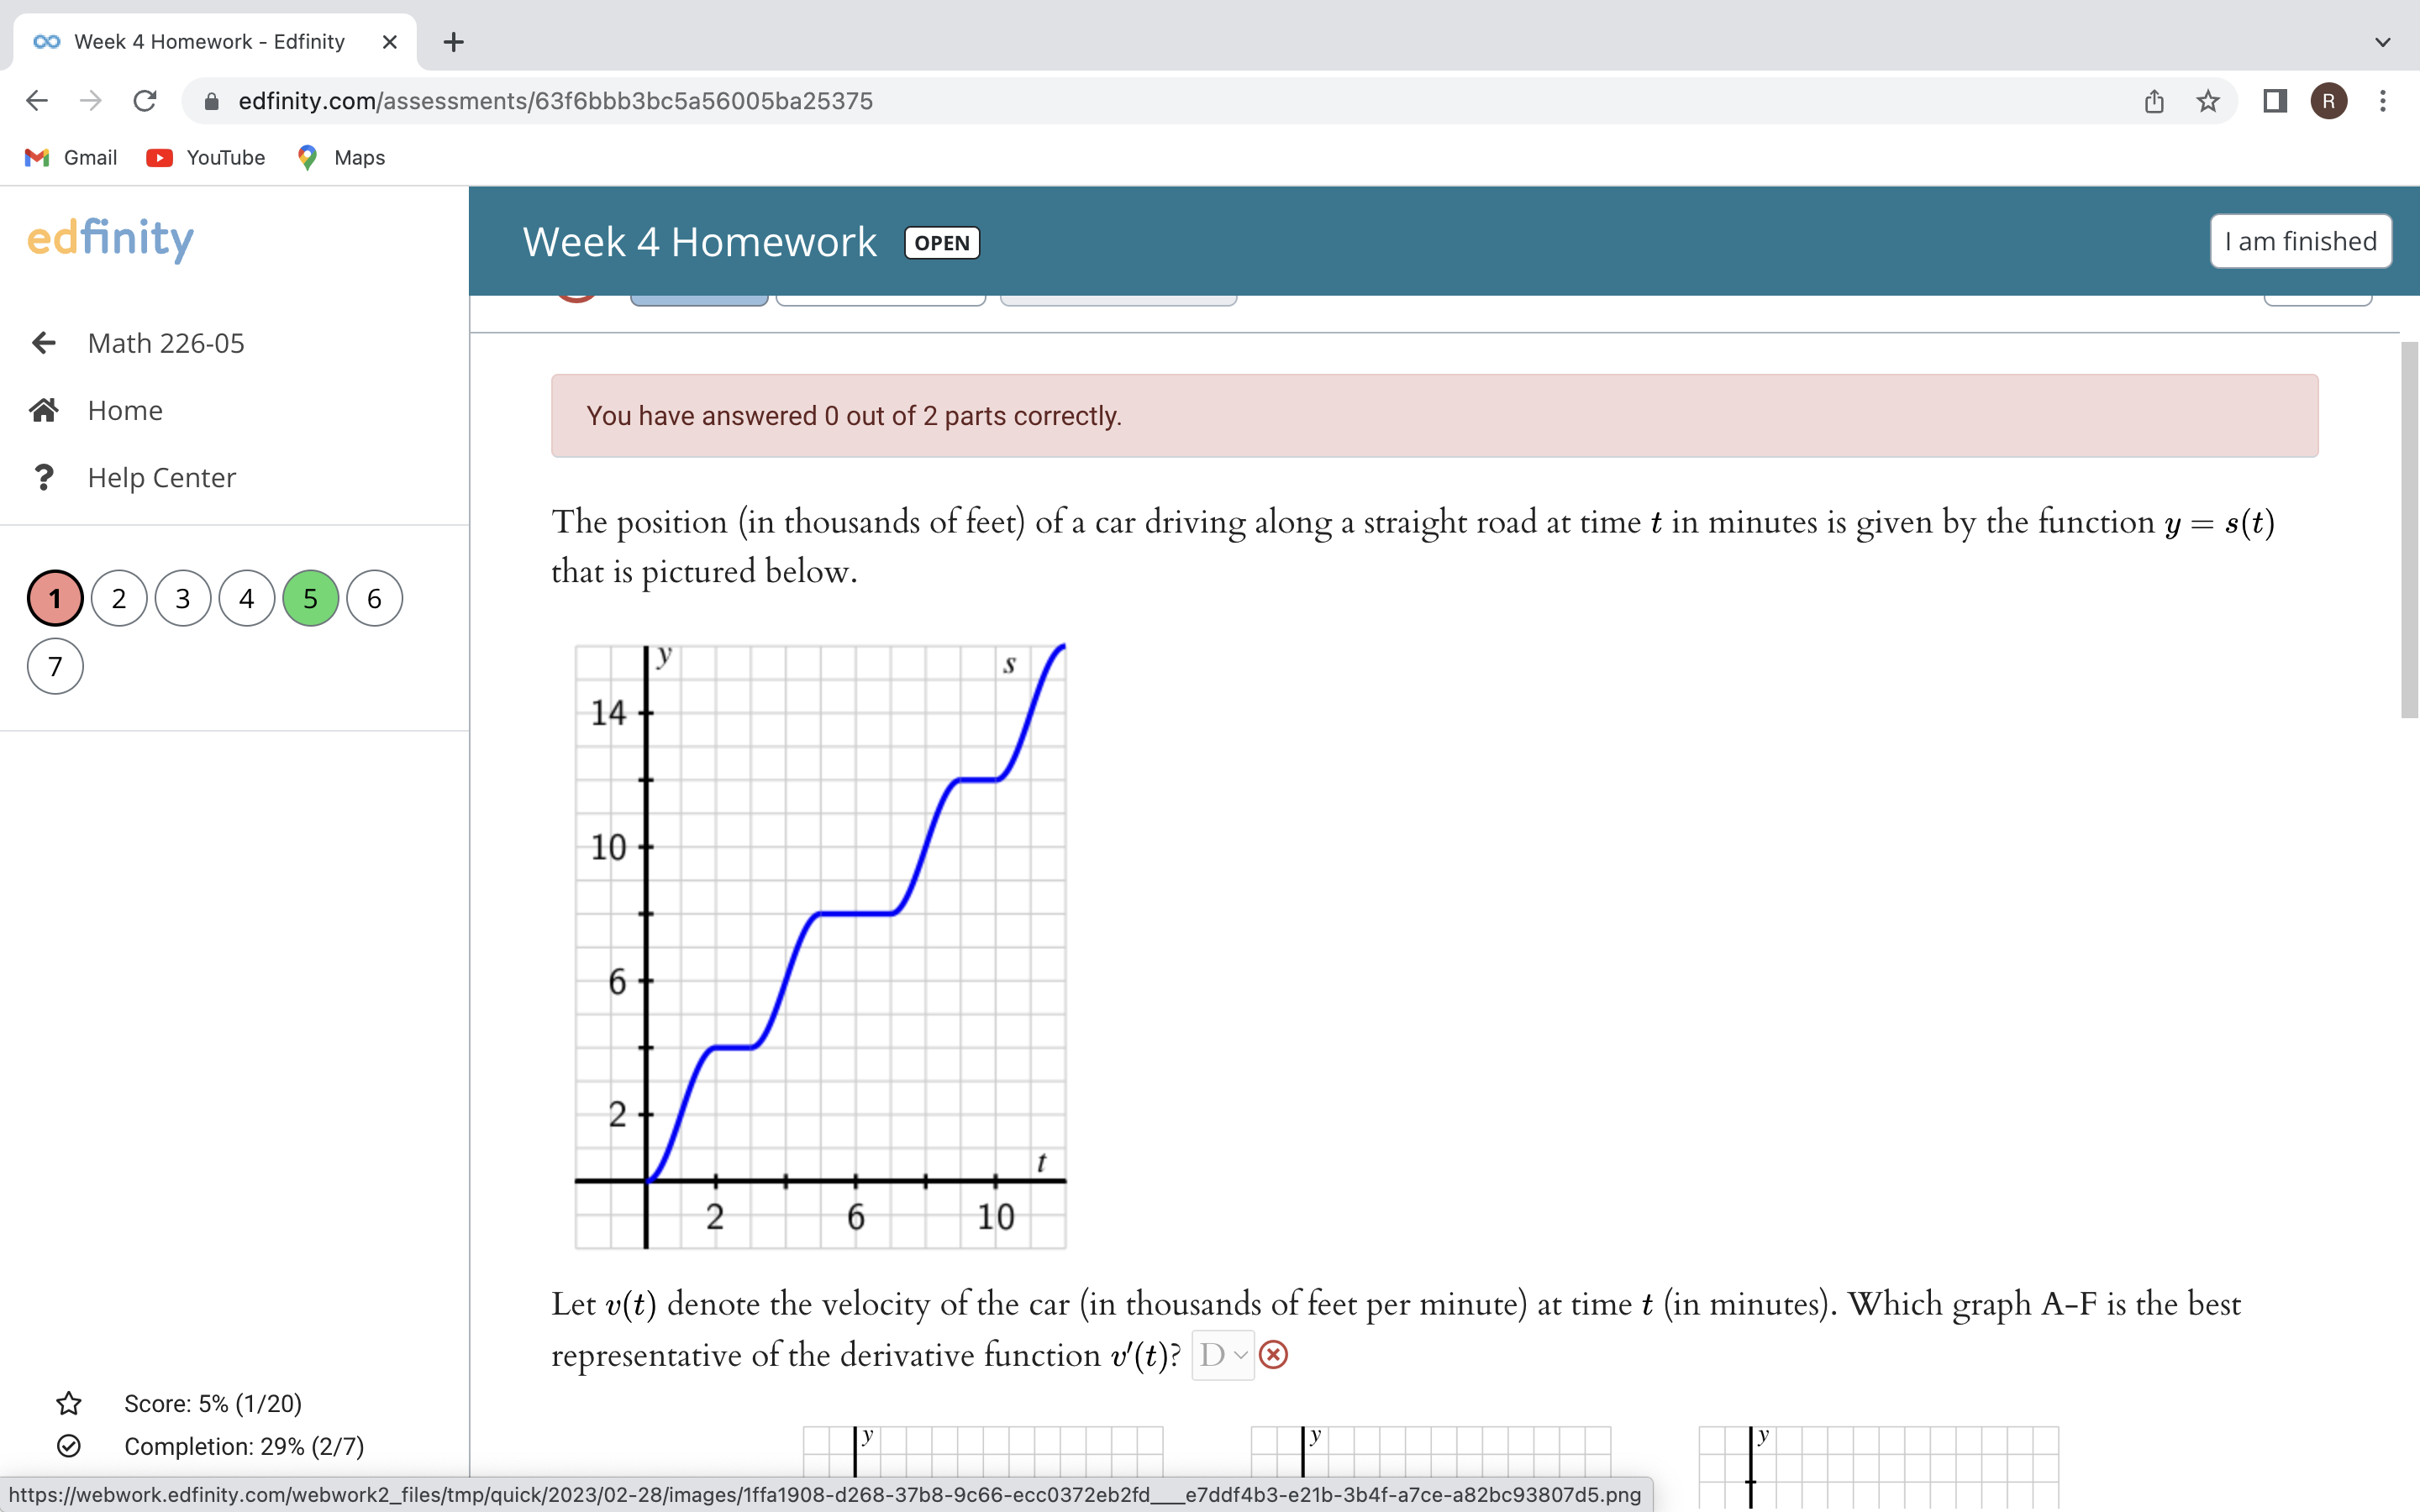Image resolution: width=2420 pixels, height=1512 pixels.
Task: Click the browser back navigation arrow
Action: click(36, 100)
